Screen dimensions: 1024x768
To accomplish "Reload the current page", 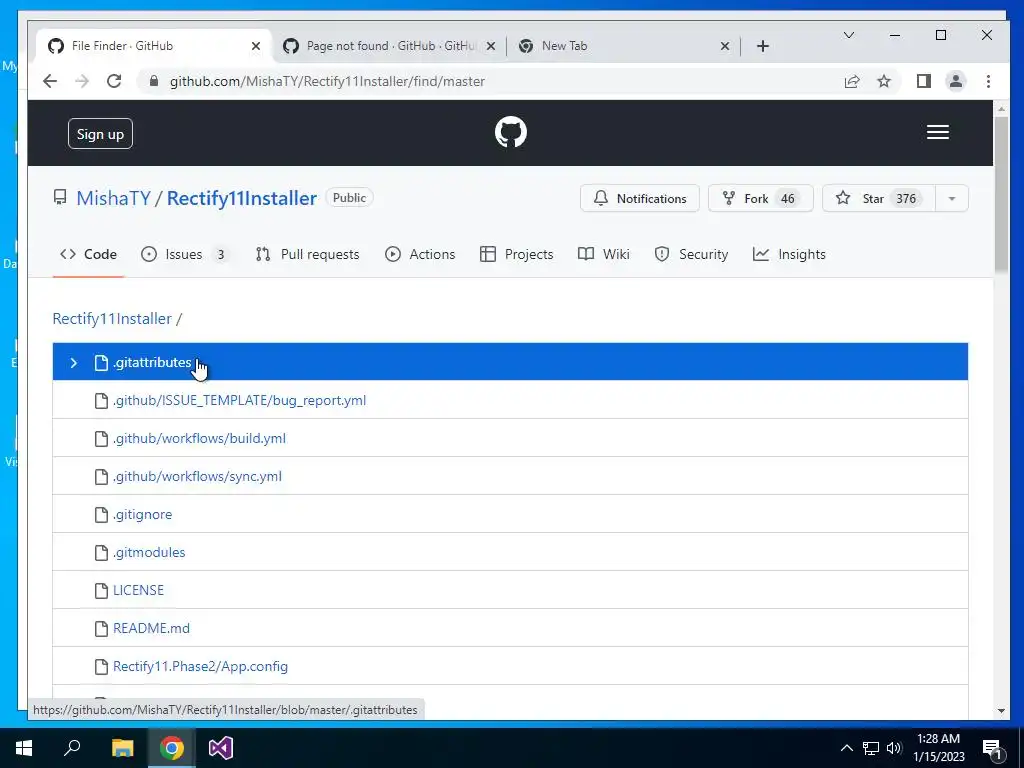I will tap(114, 82).
